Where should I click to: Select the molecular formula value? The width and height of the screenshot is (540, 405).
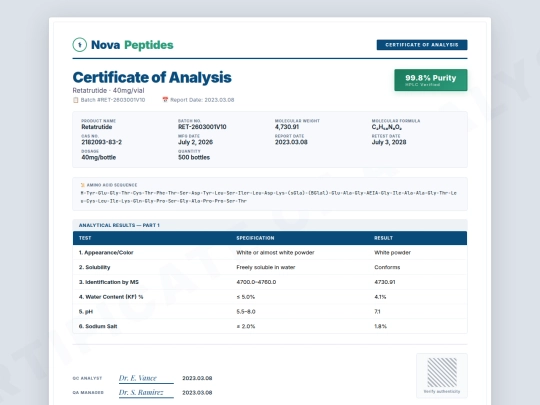click(x=387, y=127)
